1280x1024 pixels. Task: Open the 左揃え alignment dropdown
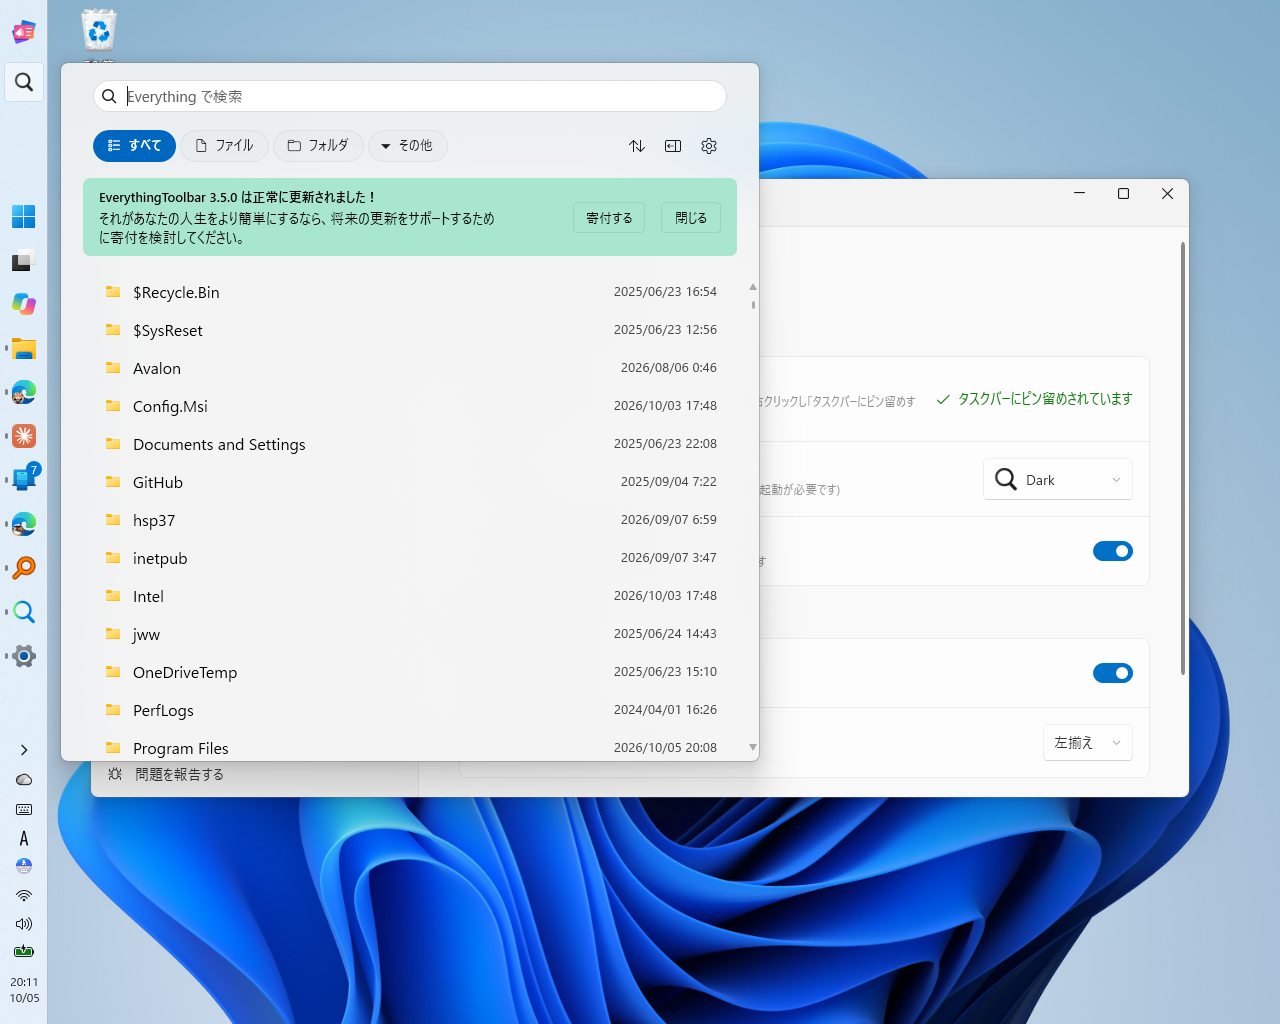(x=1088, y=743)
